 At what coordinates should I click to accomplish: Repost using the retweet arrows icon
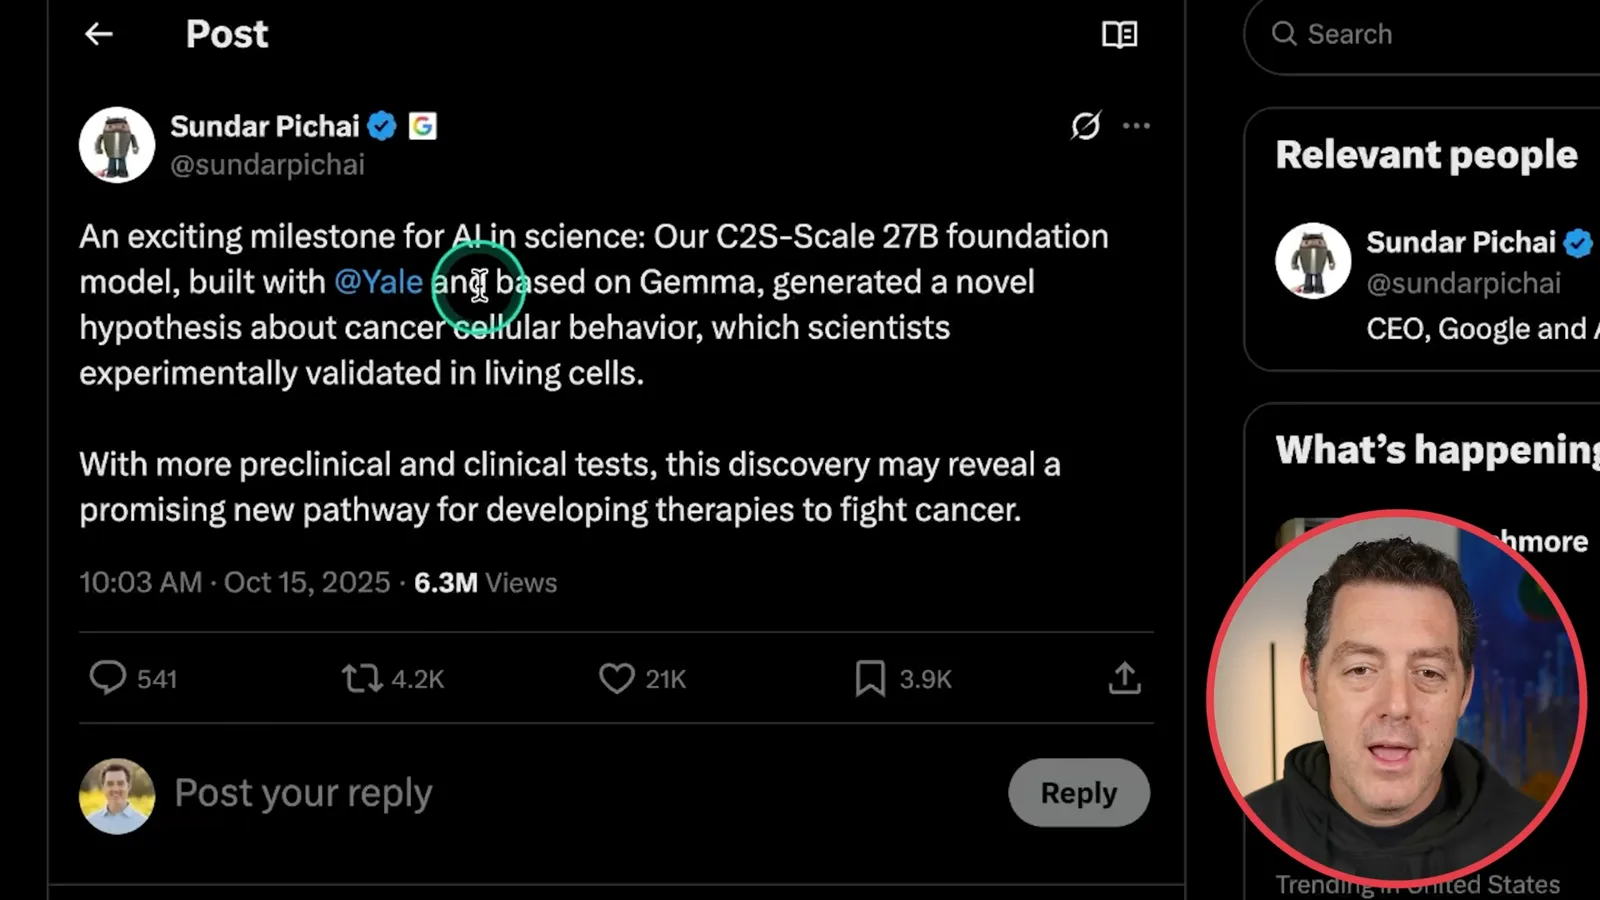pyautogui.click(x=361, y=679)
